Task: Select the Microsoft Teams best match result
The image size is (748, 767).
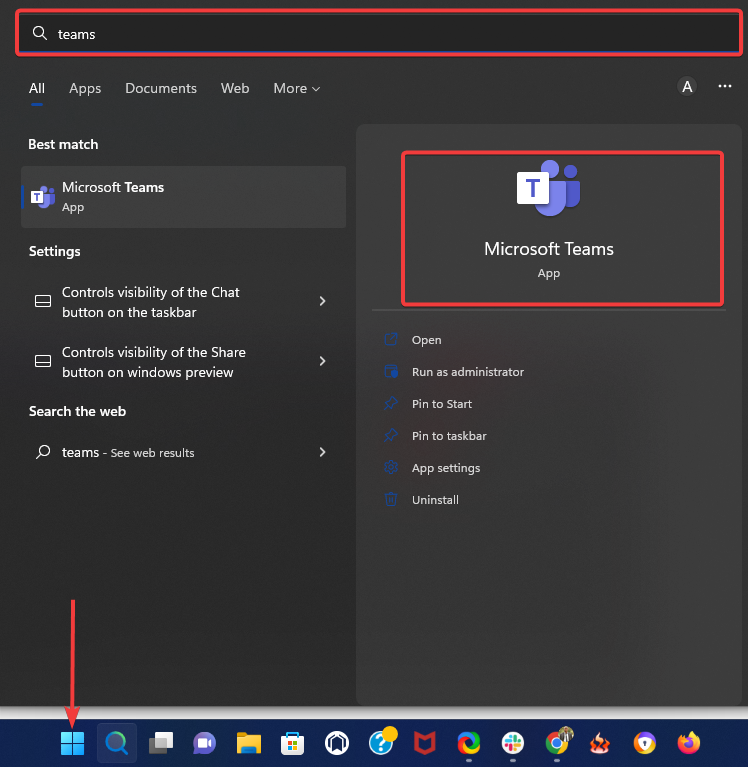Action: click(x=183, y=197)
